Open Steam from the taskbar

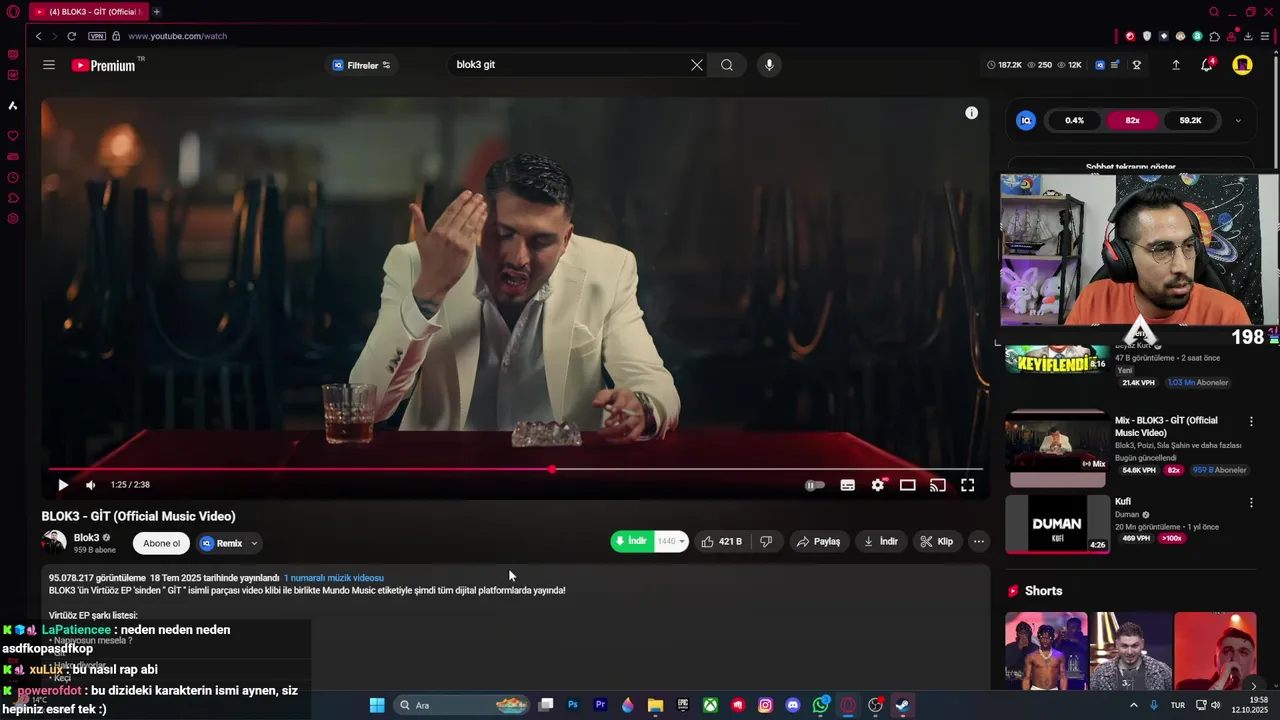(902, 705)
